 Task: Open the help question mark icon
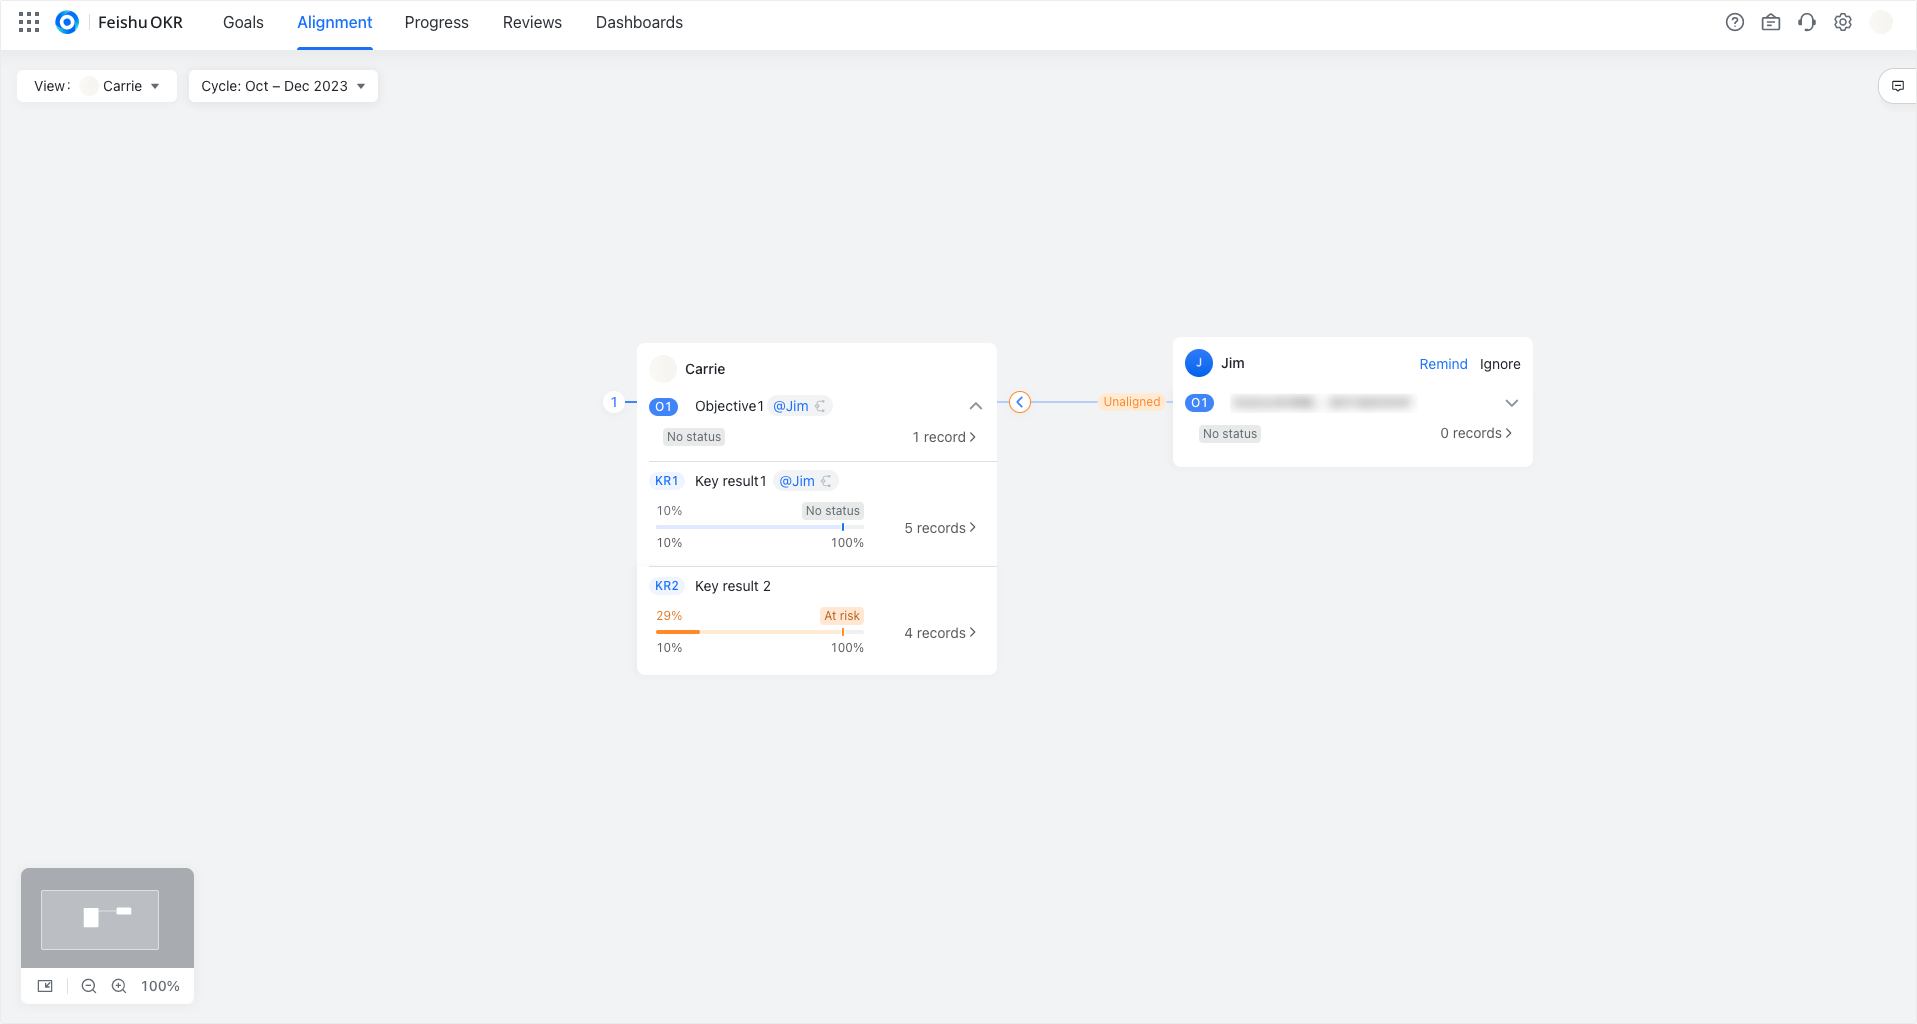pos(1735,22)
